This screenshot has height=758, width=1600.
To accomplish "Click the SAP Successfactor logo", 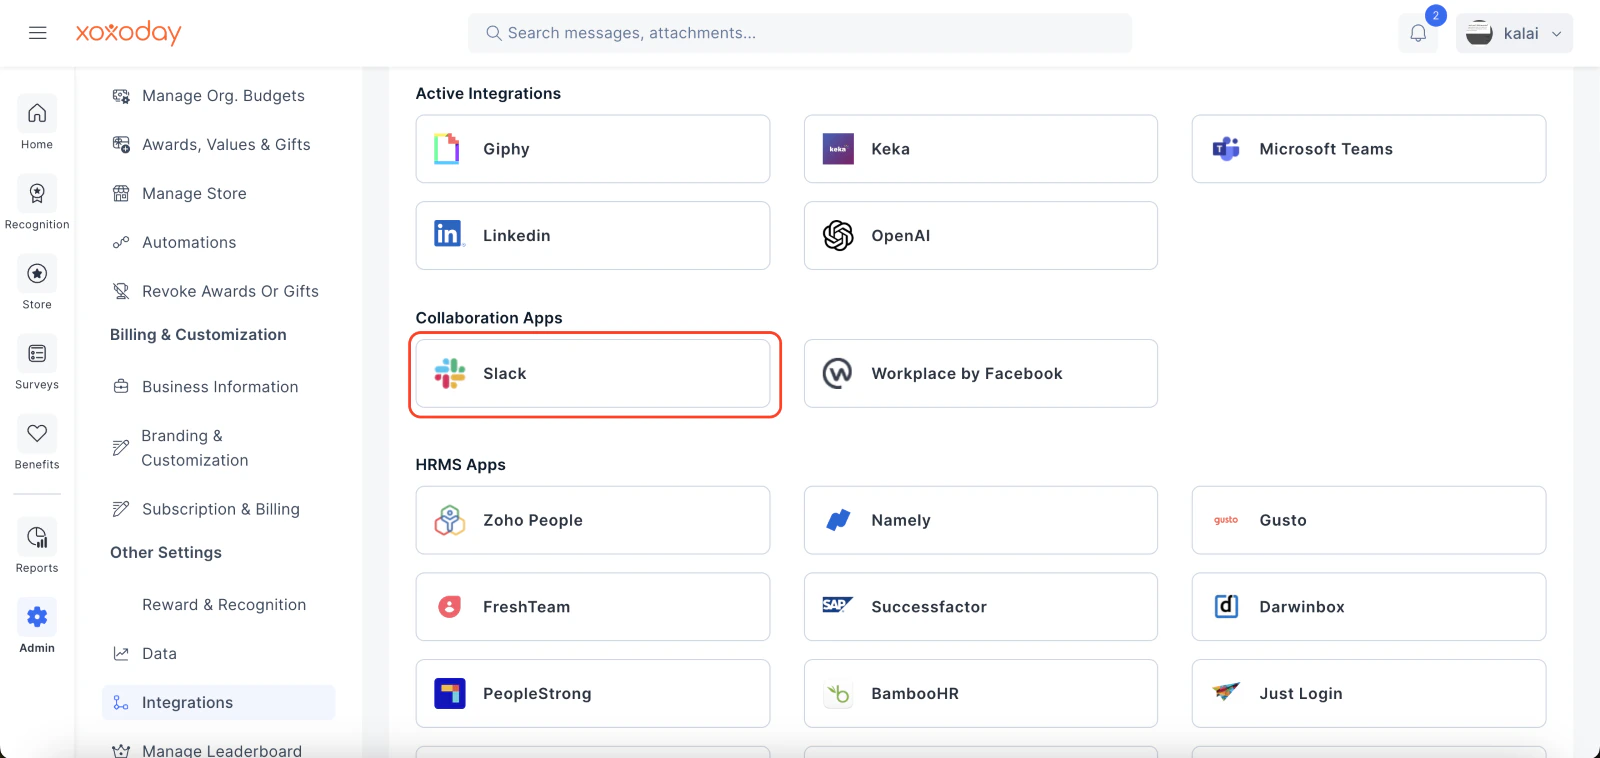I will [837, 605].
